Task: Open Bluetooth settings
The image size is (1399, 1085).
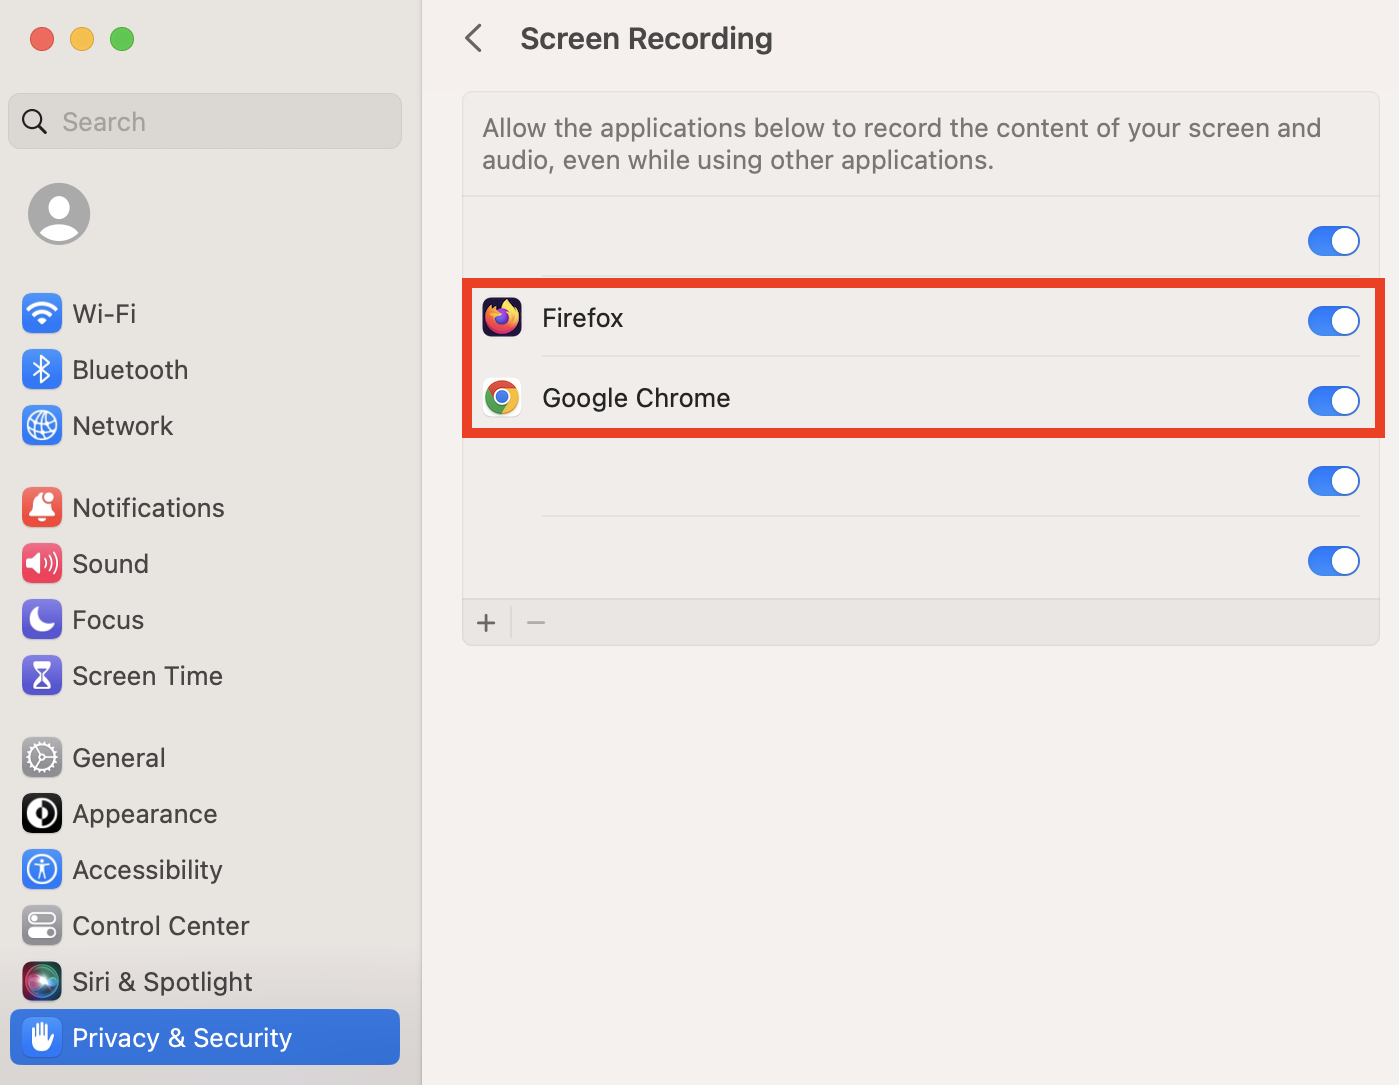Action: (x=205, y=370)
